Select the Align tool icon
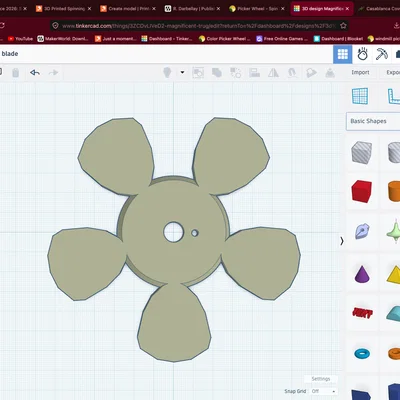The height and width of the screenshot is (400, 400). [254, 72]
